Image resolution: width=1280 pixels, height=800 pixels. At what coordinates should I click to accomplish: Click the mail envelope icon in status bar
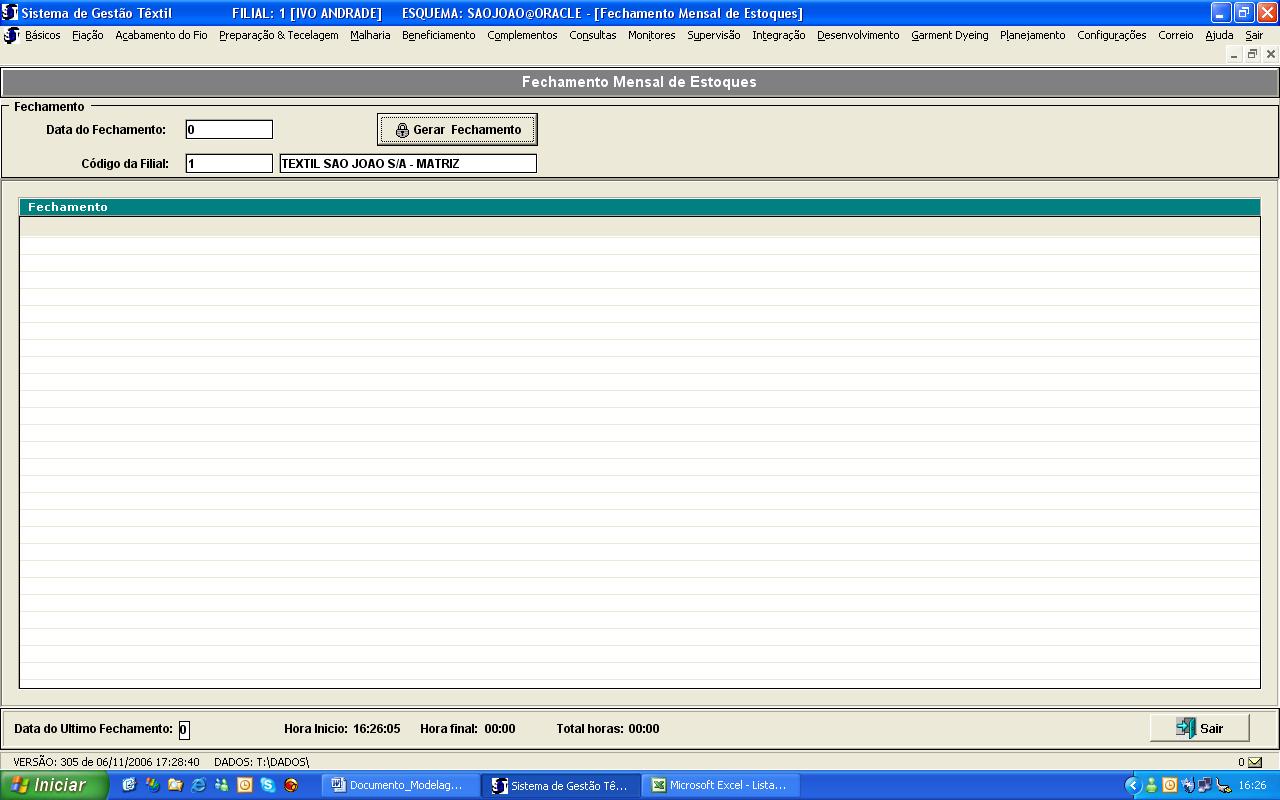click(x=1255, y=762)
